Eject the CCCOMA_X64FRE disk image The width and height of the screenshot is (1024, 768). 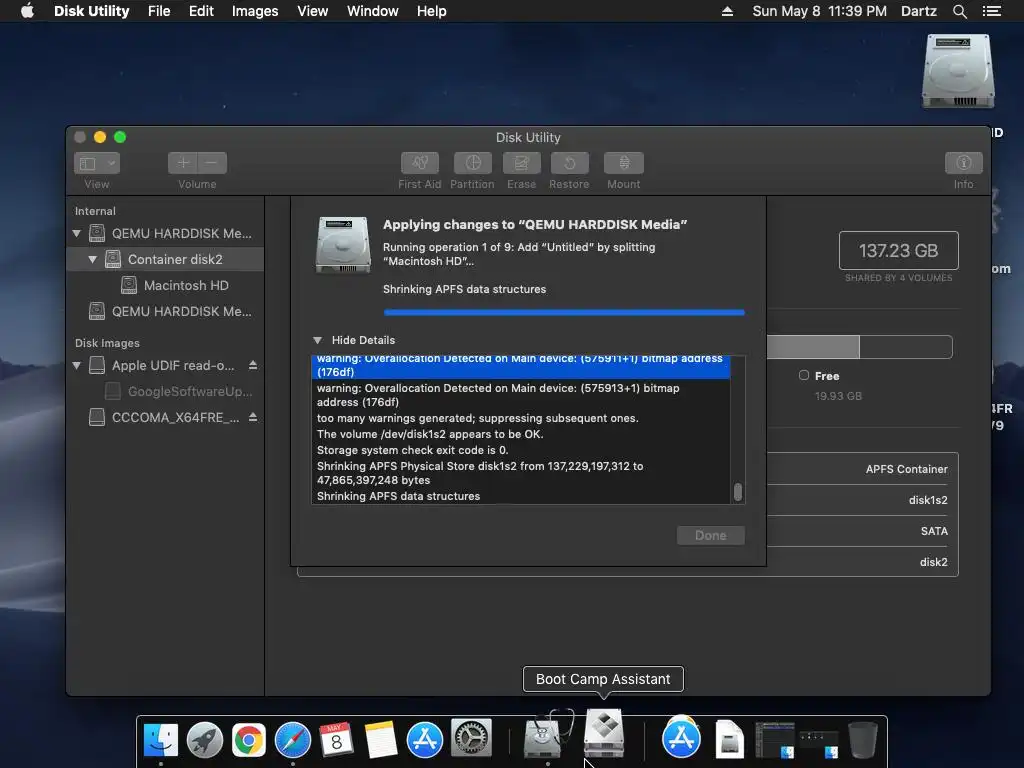[253, 417]
